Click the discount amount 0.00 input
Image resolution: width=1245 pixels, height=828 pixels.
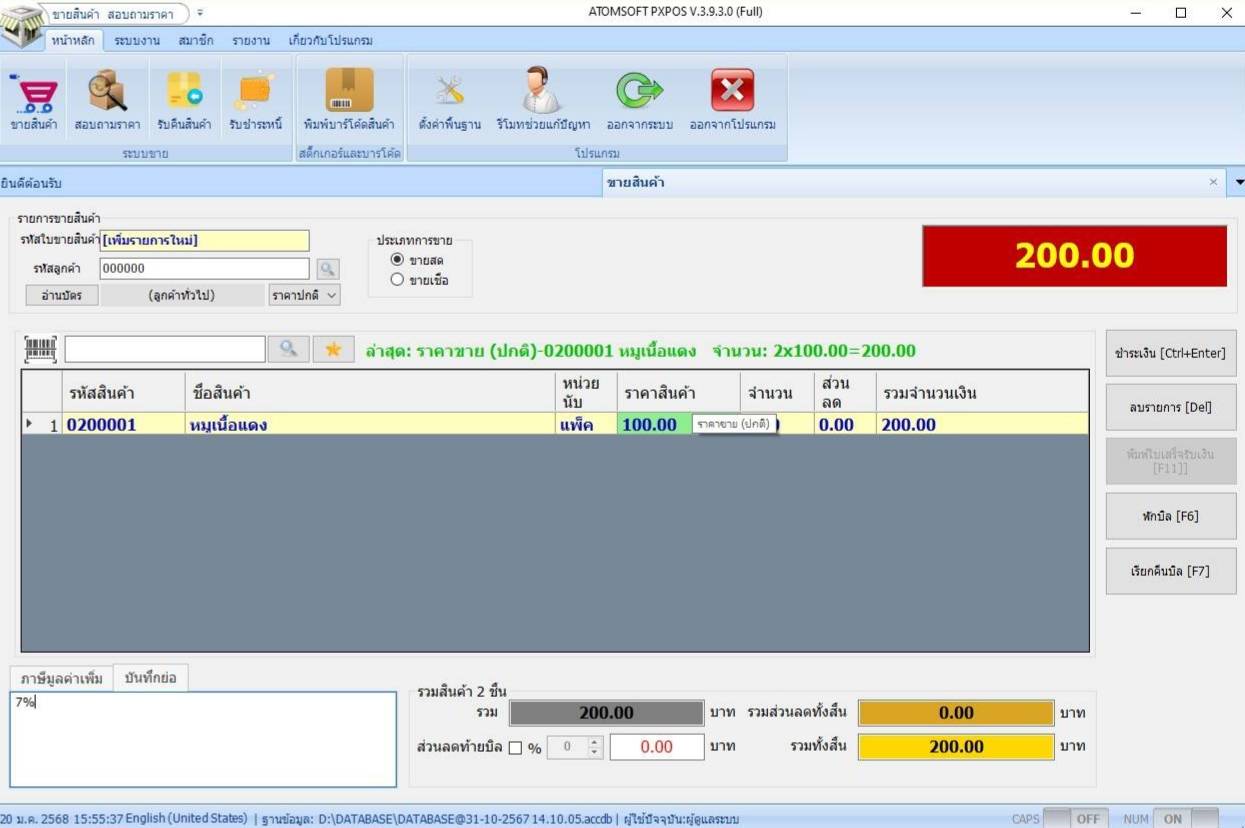pyautogui.click(x=657, y=747)
